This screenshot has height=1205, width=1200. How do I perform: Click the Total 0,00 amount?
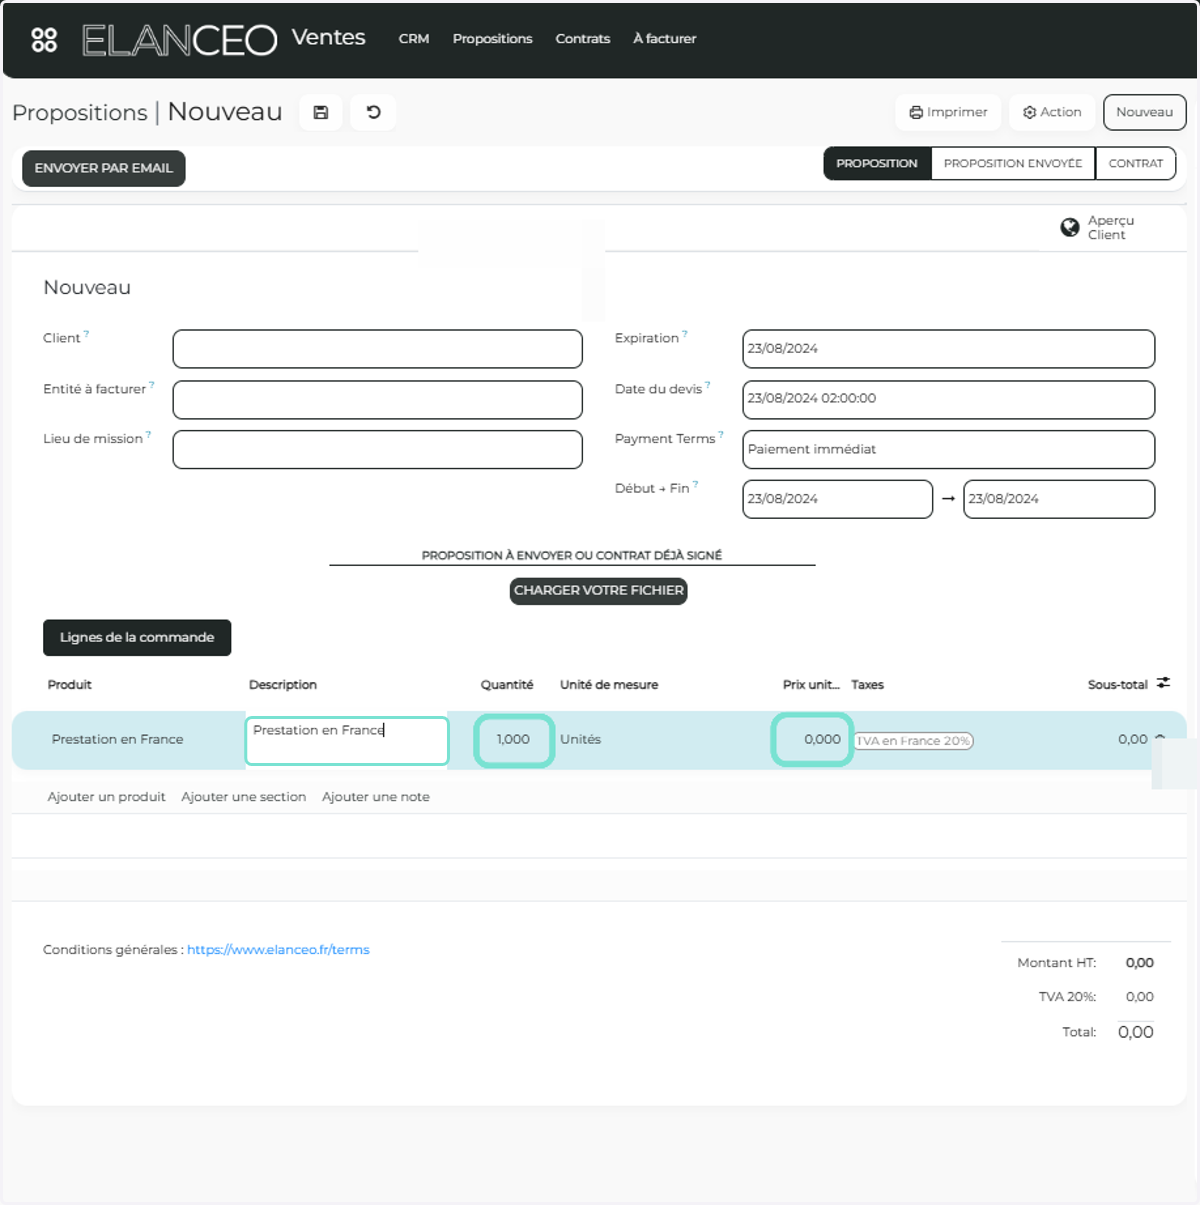[x=1136, y=1032]
